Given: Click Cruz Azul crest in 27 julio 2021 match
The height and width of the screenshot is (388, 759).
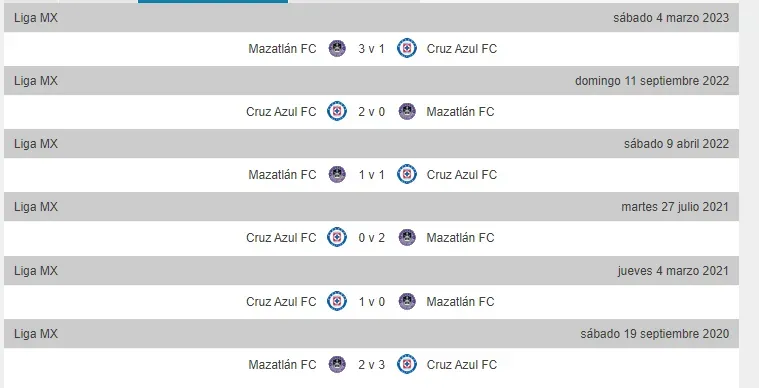Looking at the screenshot, I should pyautogui.click(x=337, y=238).
